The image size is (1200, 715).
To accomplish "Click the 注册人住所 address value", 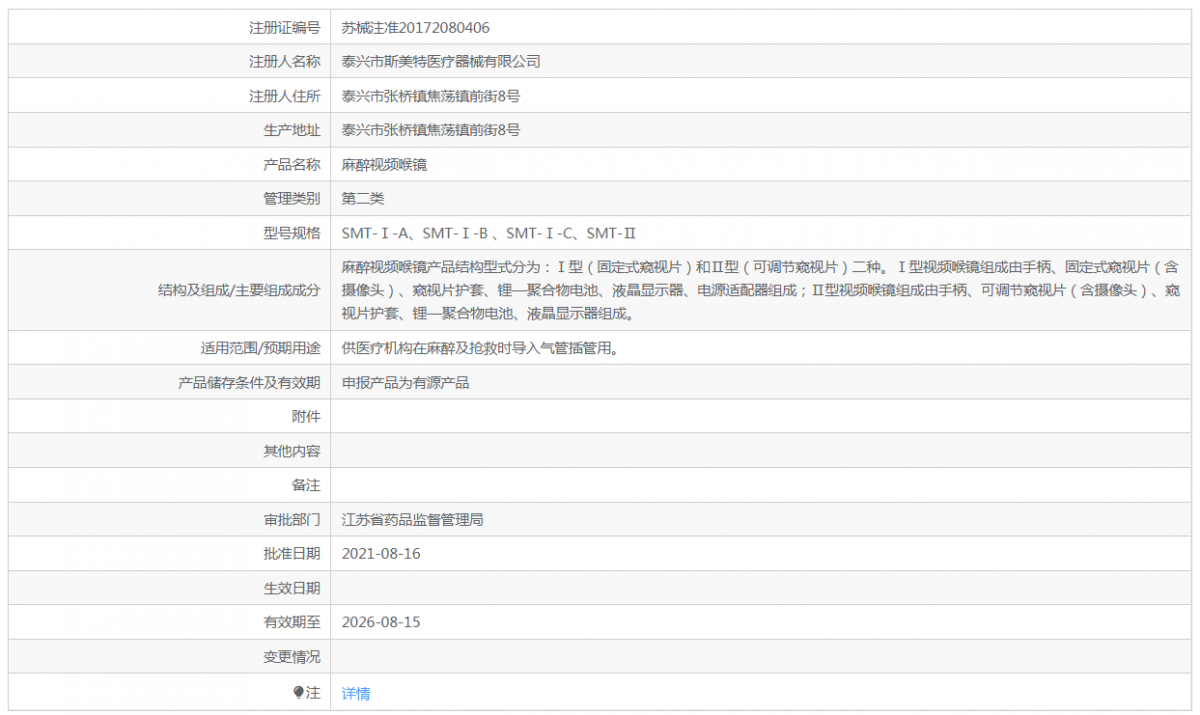I will pos(431,96).
